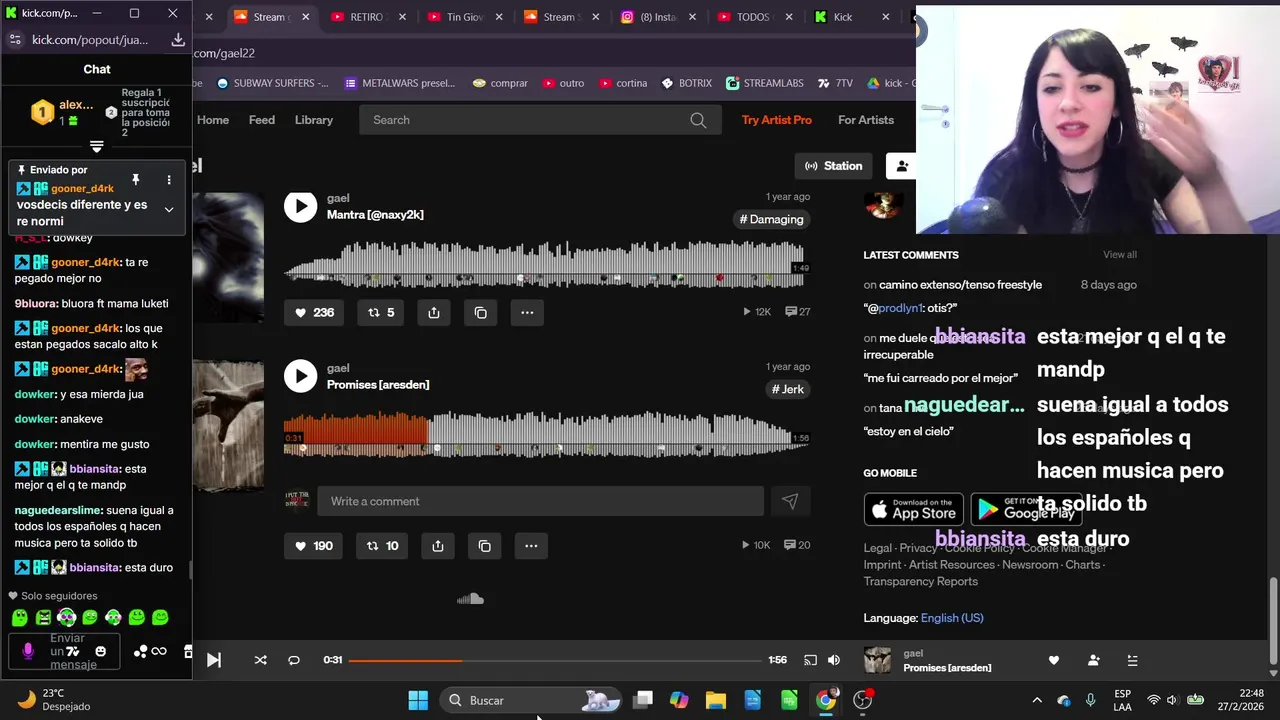1280x720 pixels.
Task: Like the now-playing track in player bar
Action: [1053, 660]
